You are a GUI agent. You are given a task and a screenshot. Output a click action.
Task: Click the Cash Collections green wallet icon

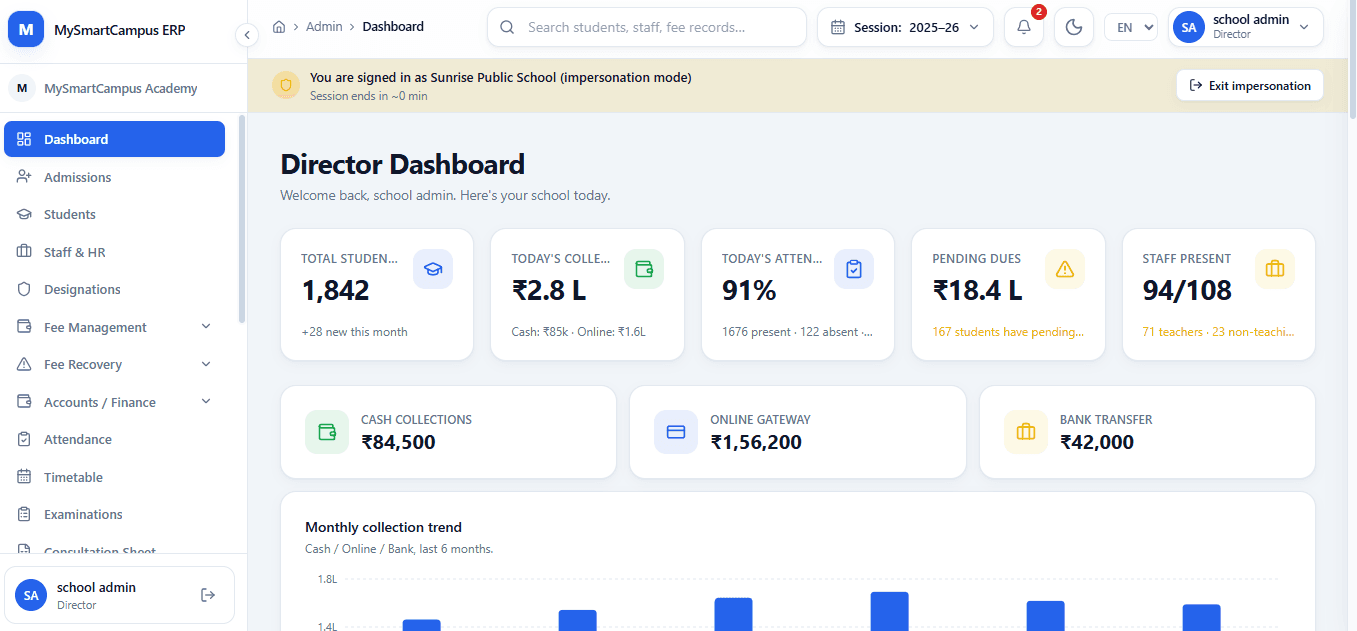(327, 432)
